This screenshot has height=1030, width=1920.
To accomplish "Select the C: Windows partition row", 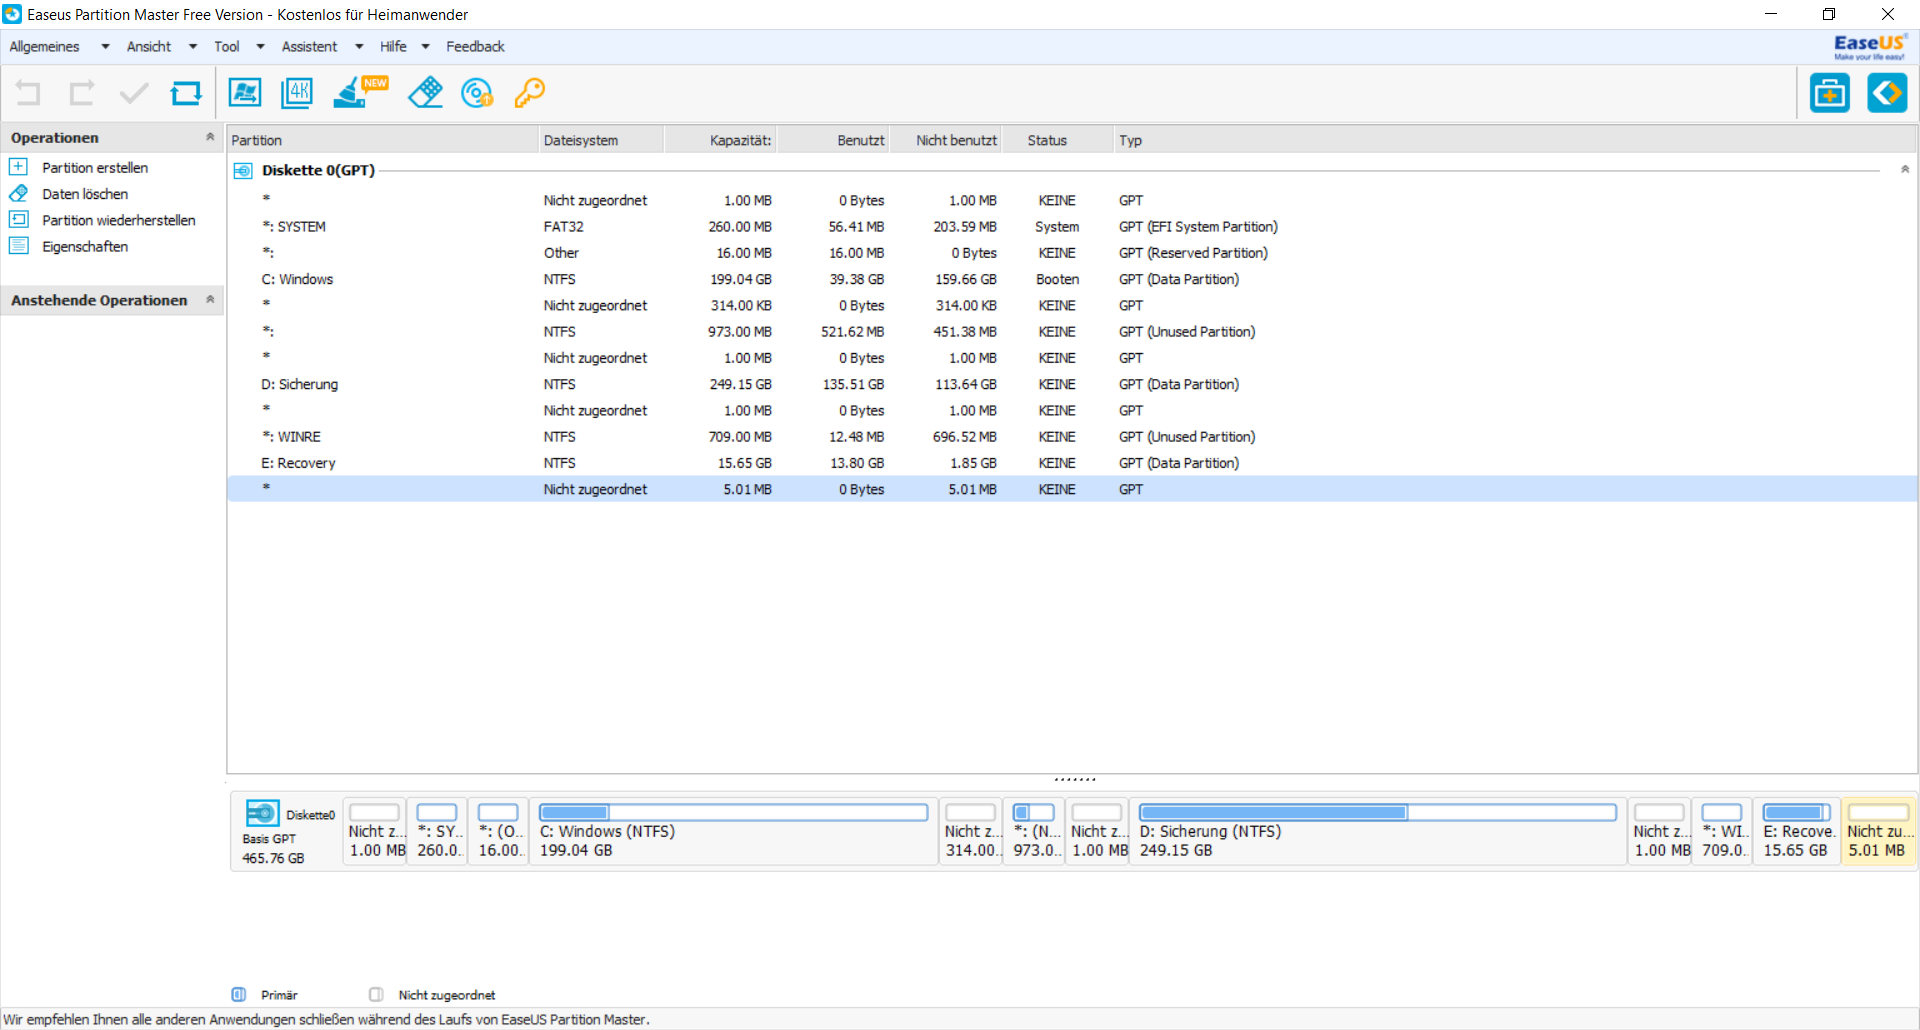I will 1071,279.
